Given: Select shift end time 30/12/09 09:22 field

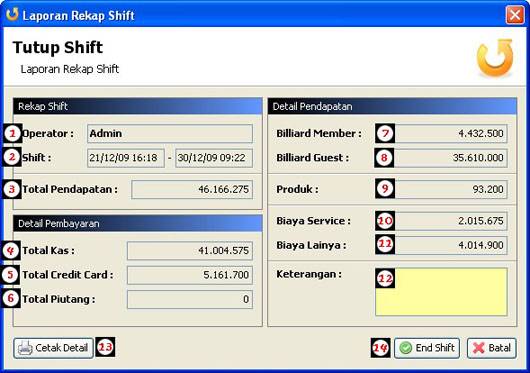Looking at the screenshot, I should point(214,158).
